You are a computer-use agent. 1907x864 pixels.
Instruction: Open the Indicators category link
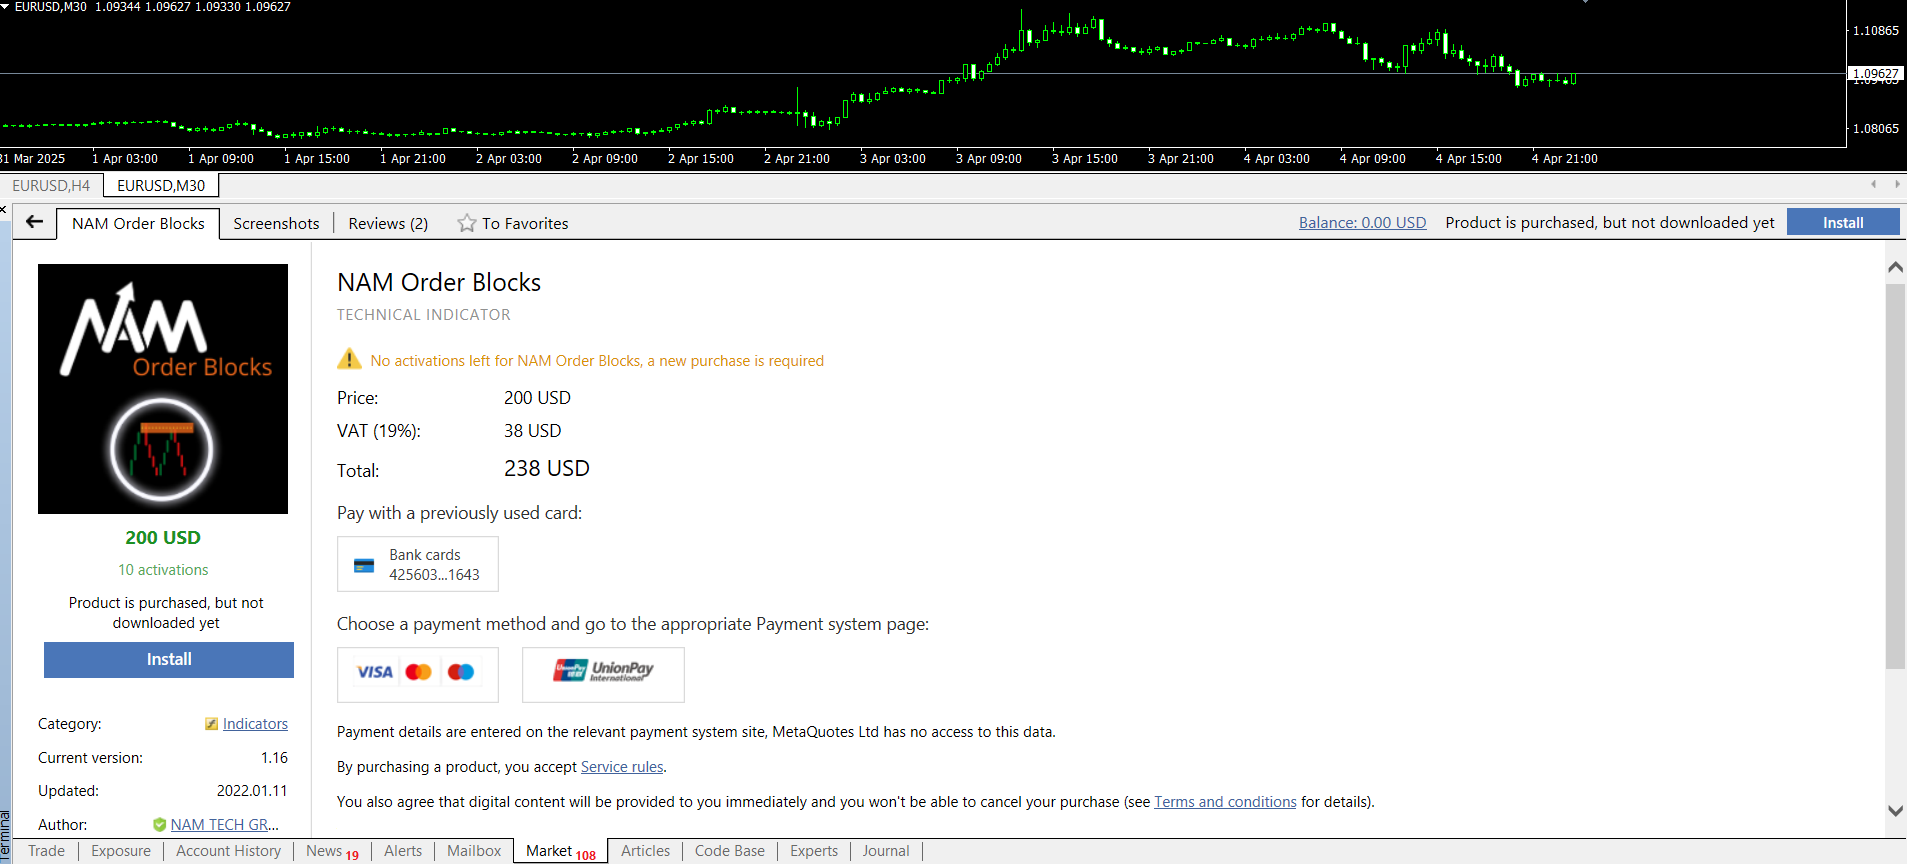pyautogui.click(x=255, y=724)
